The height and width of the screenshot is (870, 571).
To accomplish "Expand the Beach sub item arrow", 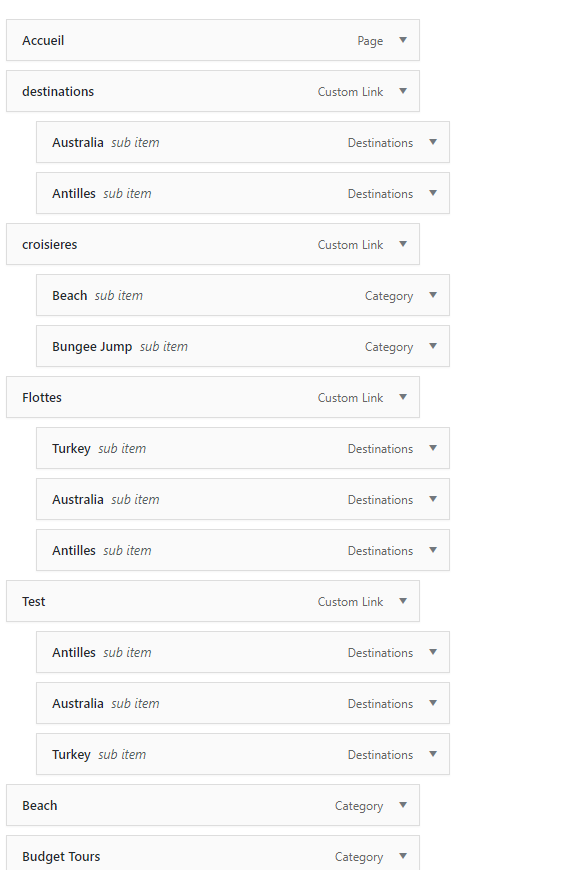I will pos(433,295).
